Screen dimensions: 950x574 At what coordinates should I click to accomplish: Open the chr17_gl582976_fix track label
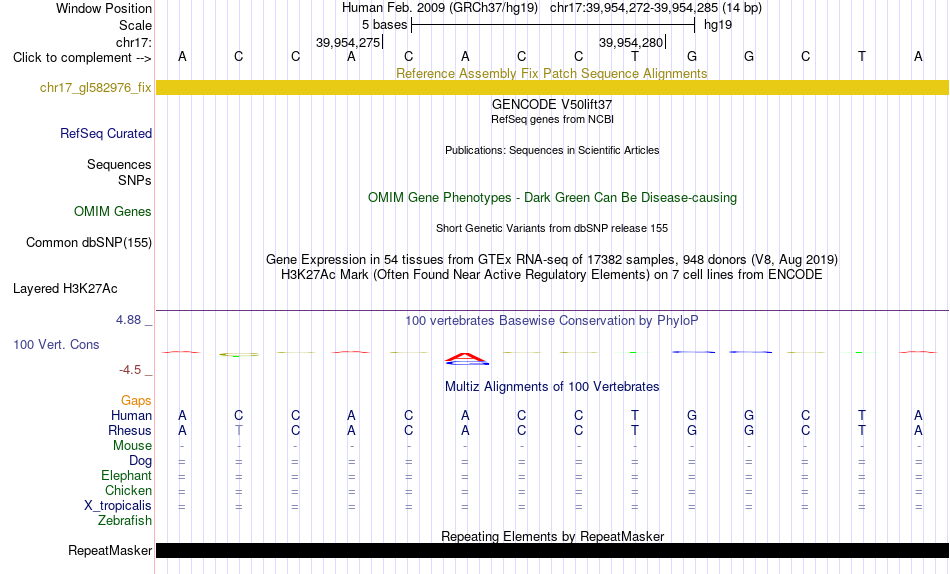pyautogui.click(x=95, y=87)
